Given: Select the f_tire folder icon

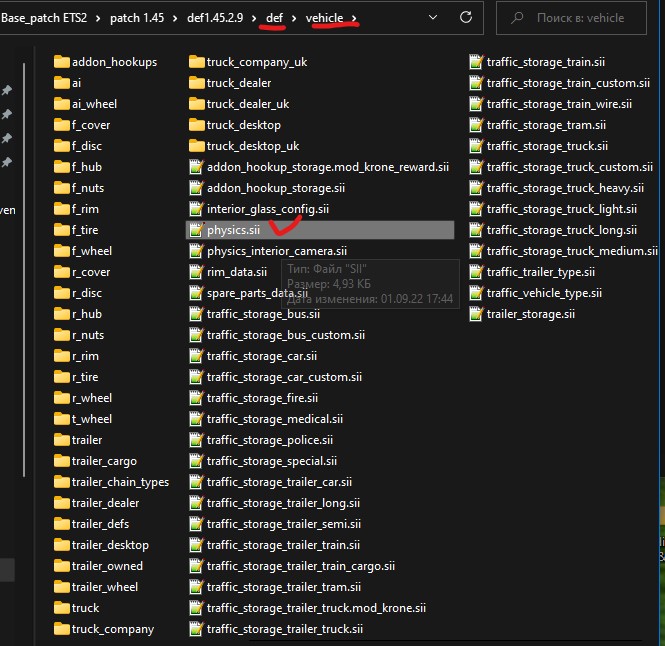Looking at the screenshot, I should (x=61, y=230).
